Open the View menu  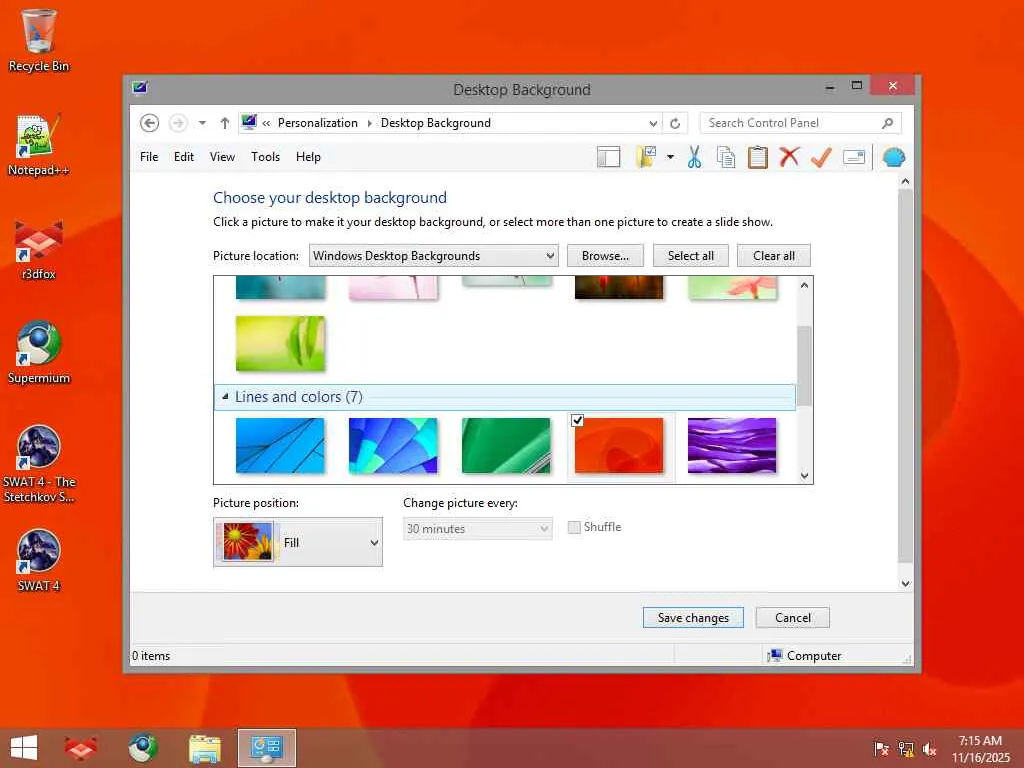point(222,157)
